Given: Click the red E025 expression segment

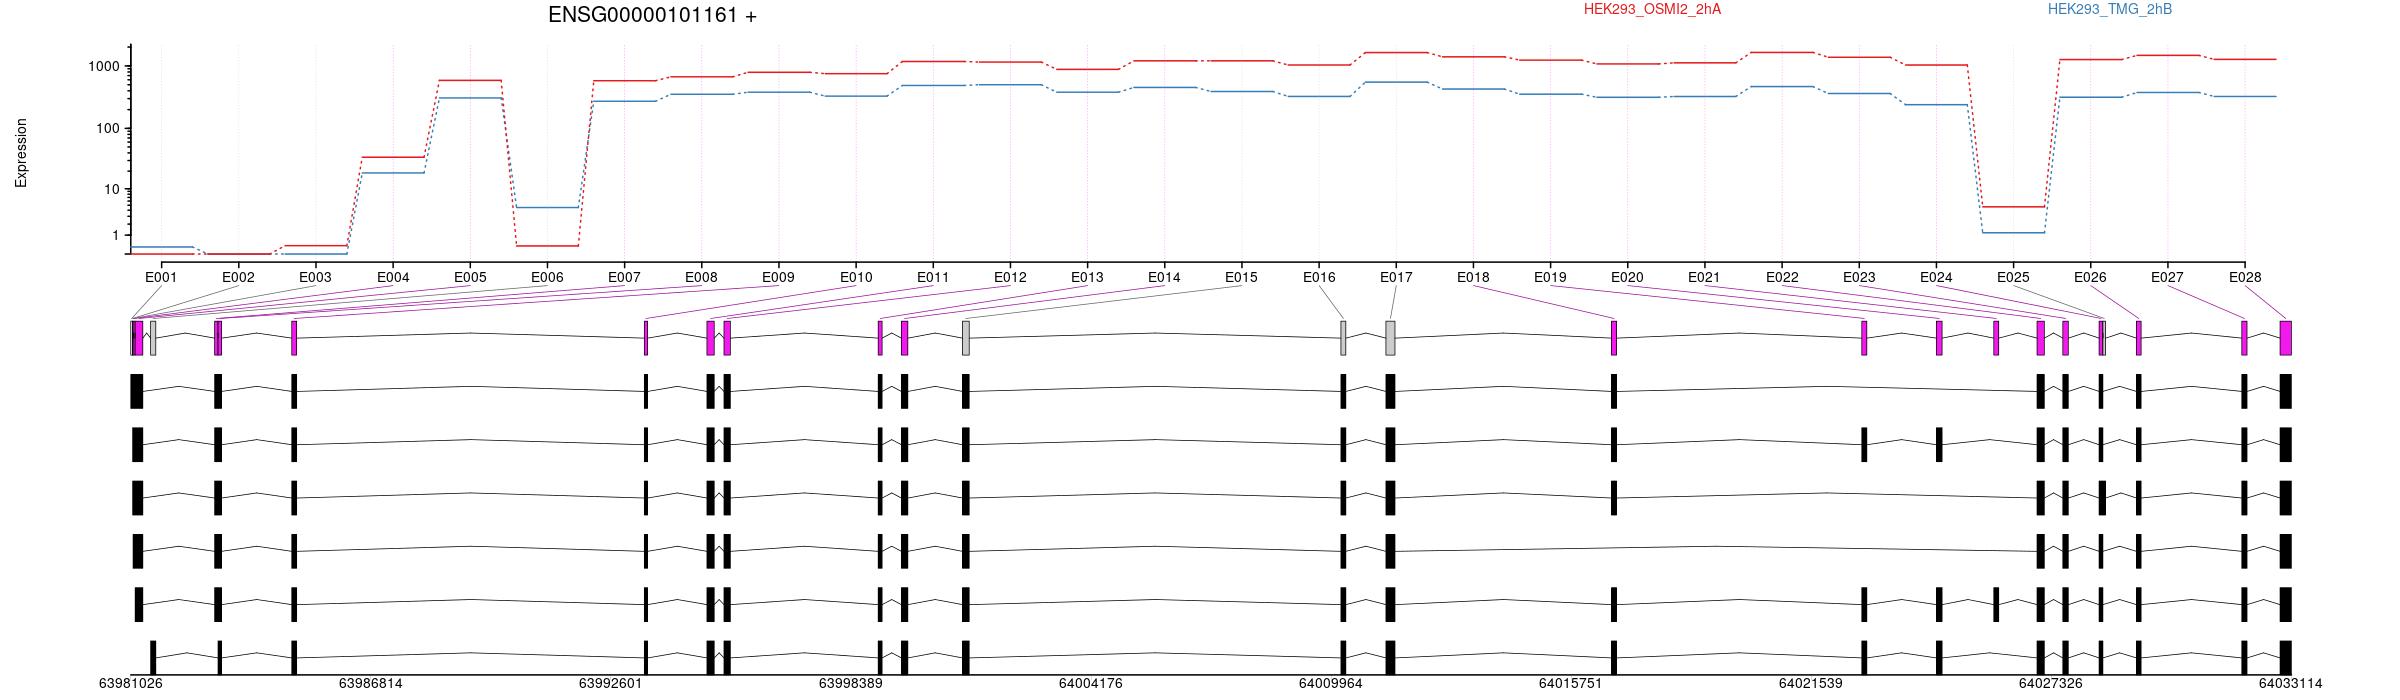Looking at the screenshot, I should coord(2013,207).
